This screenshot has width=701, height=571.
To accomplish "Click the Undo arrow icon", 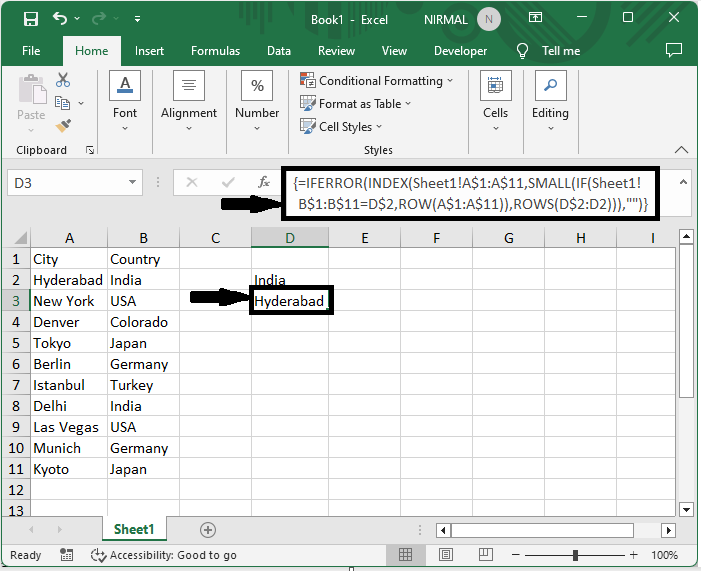I will [60, 18].
